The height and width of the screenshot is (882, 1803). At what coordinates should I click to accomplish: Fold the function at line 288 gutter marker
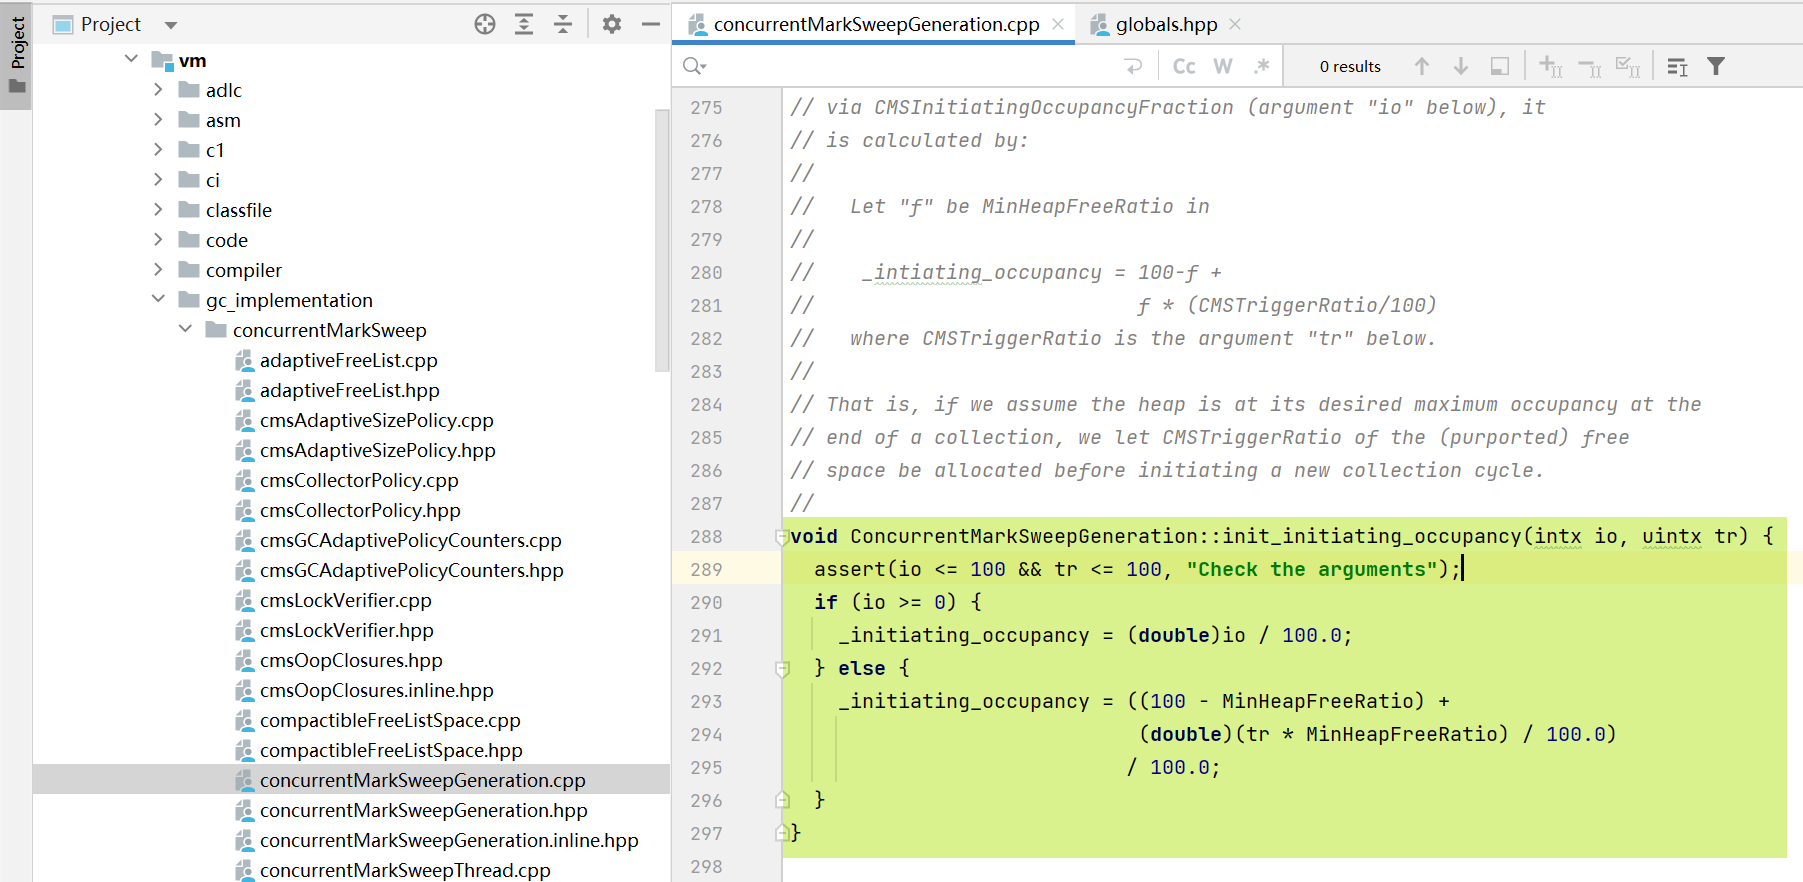pos(782,537)
